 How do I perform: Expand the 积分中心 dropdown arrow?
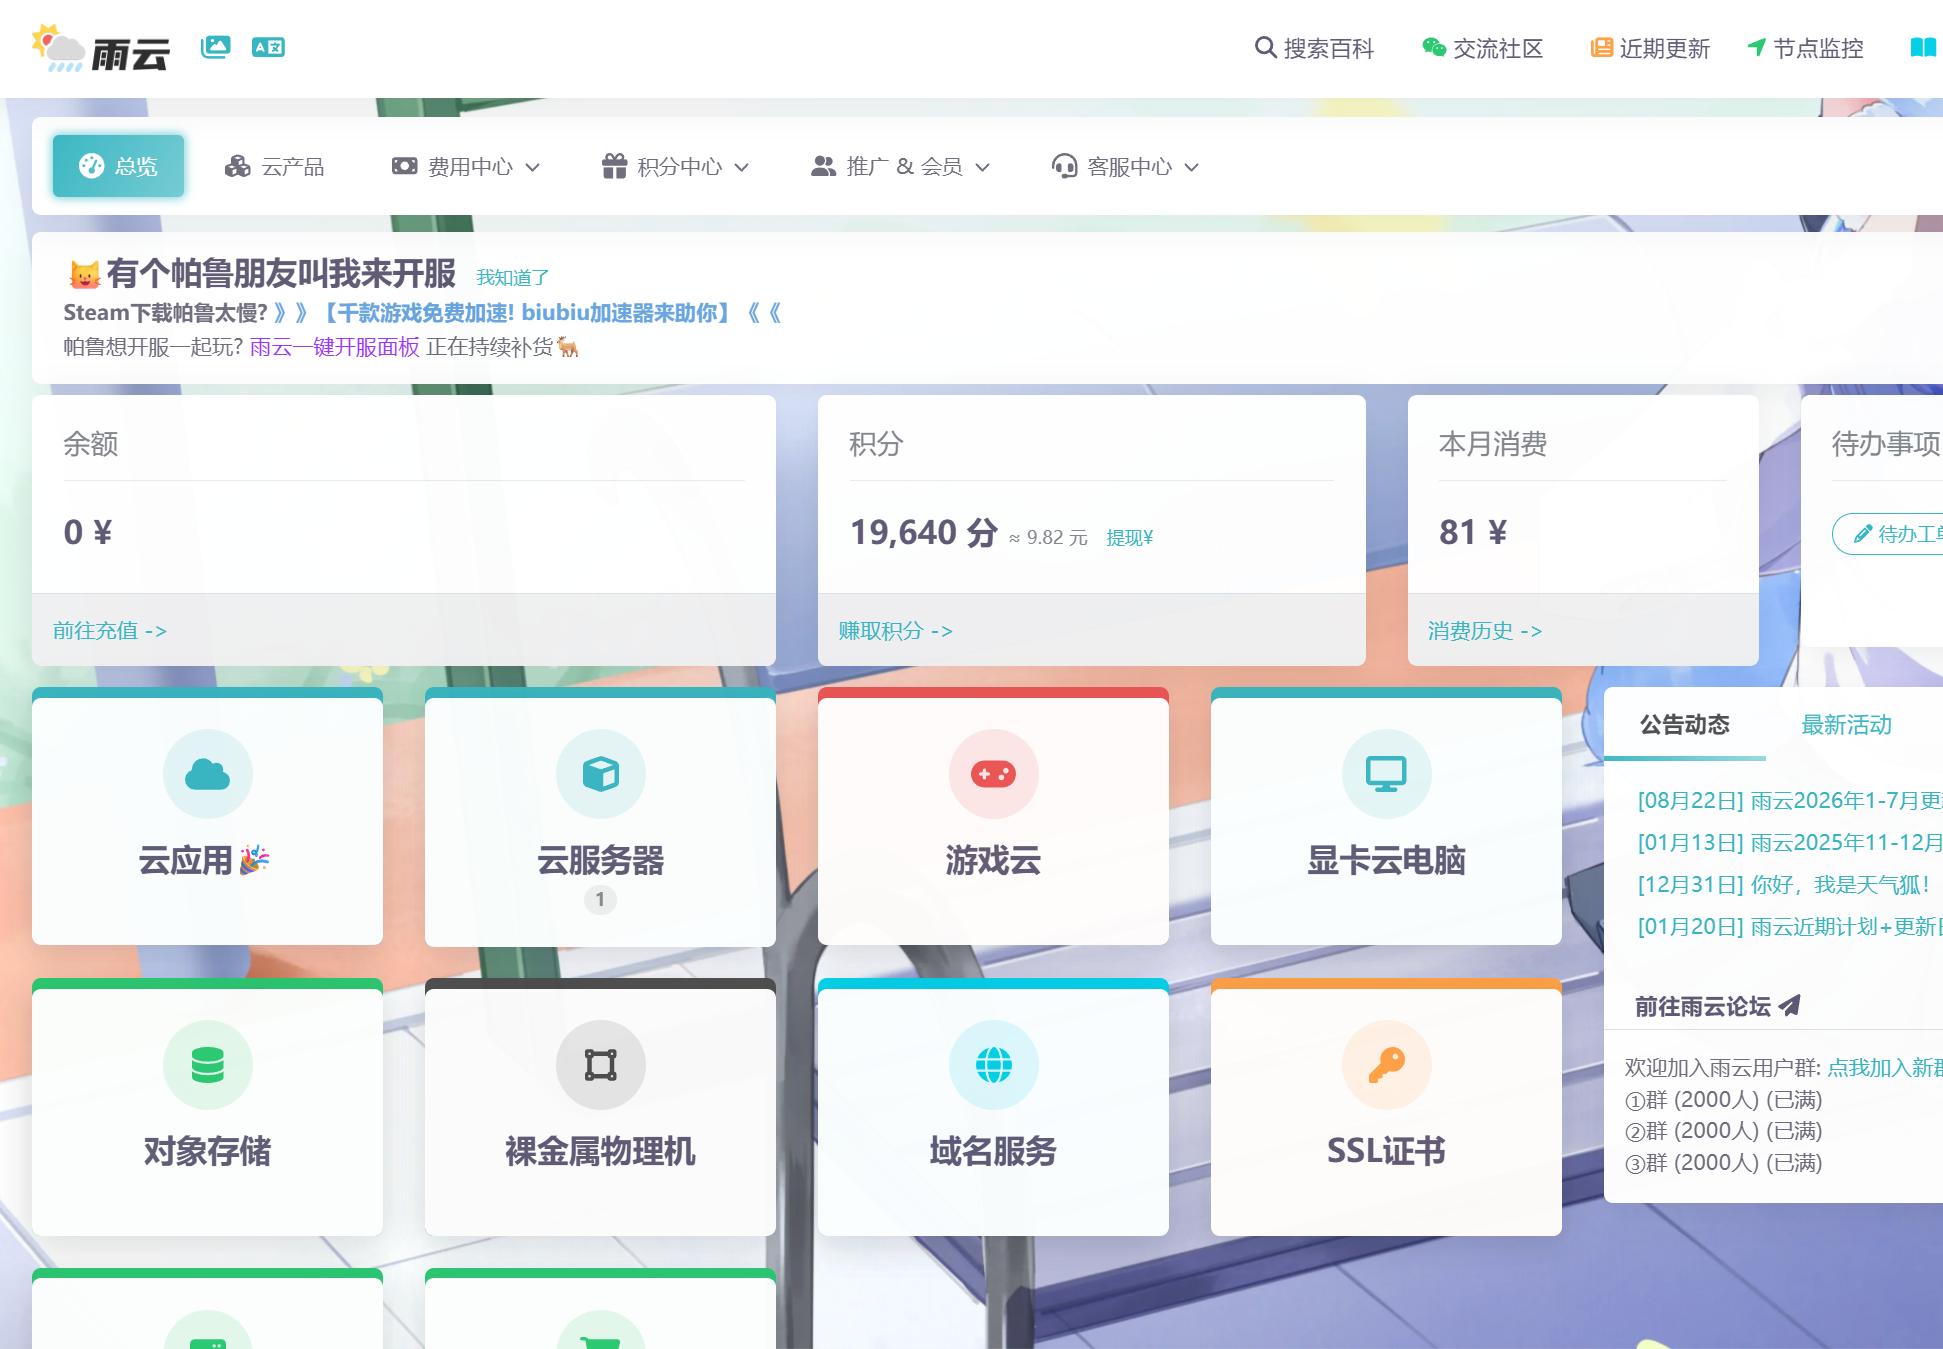pyautogui.click(x=742, y=167)
